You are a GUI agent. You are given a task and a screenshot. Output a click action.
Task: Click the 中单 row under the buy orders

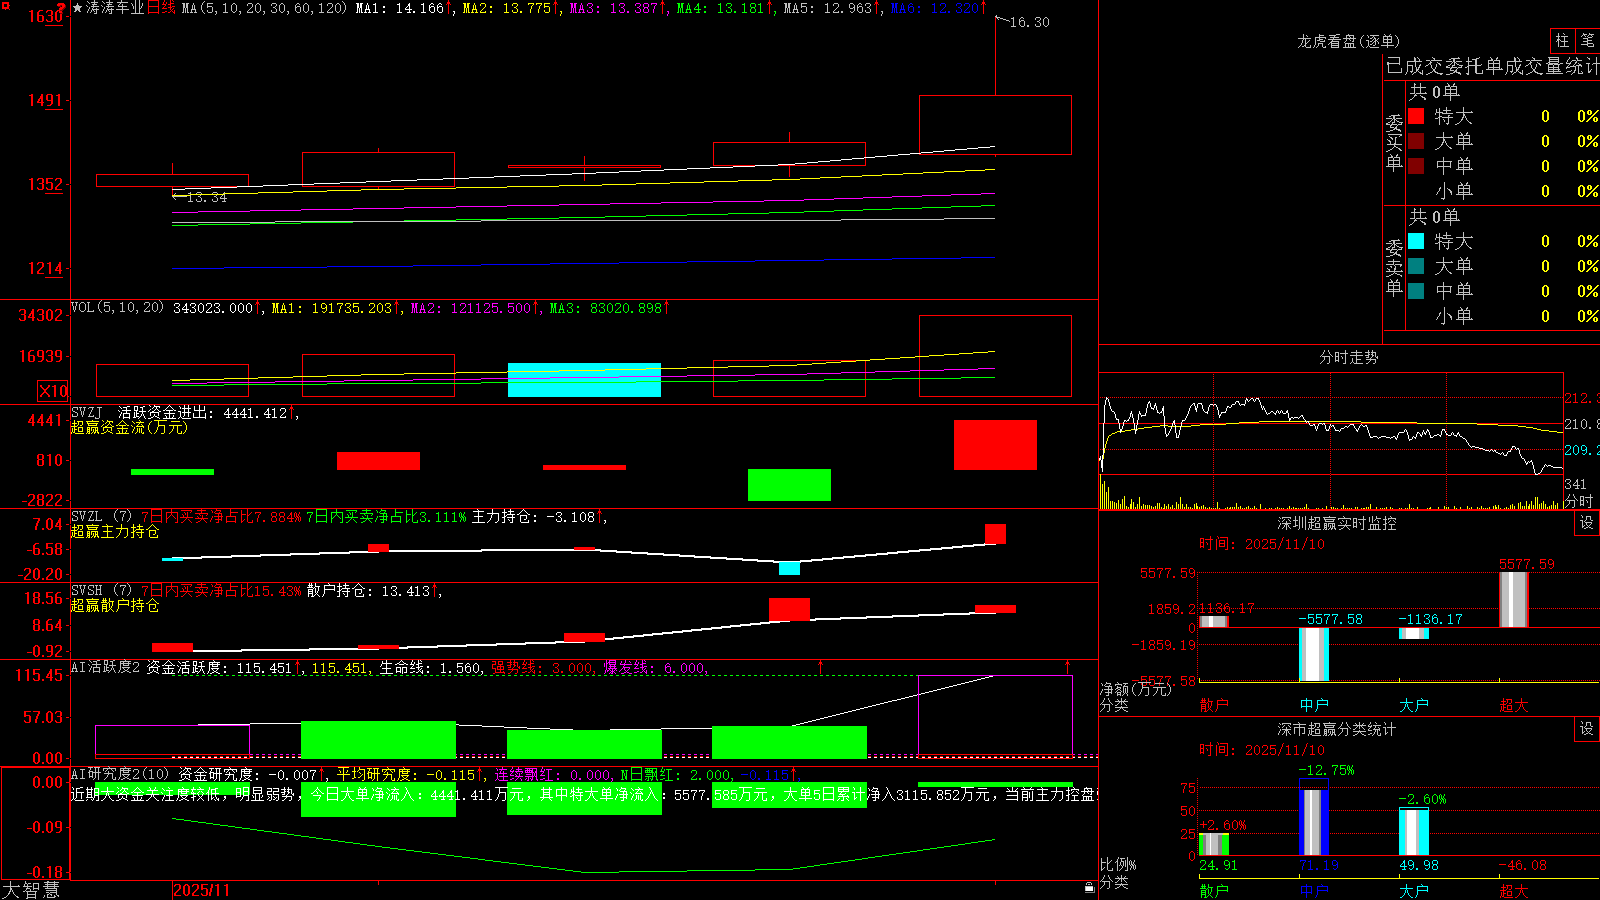[x=1504, y=166]
